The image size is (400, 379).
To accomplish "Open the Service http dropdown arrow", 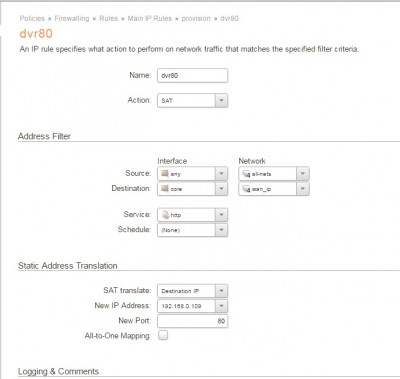I will 222,215.
